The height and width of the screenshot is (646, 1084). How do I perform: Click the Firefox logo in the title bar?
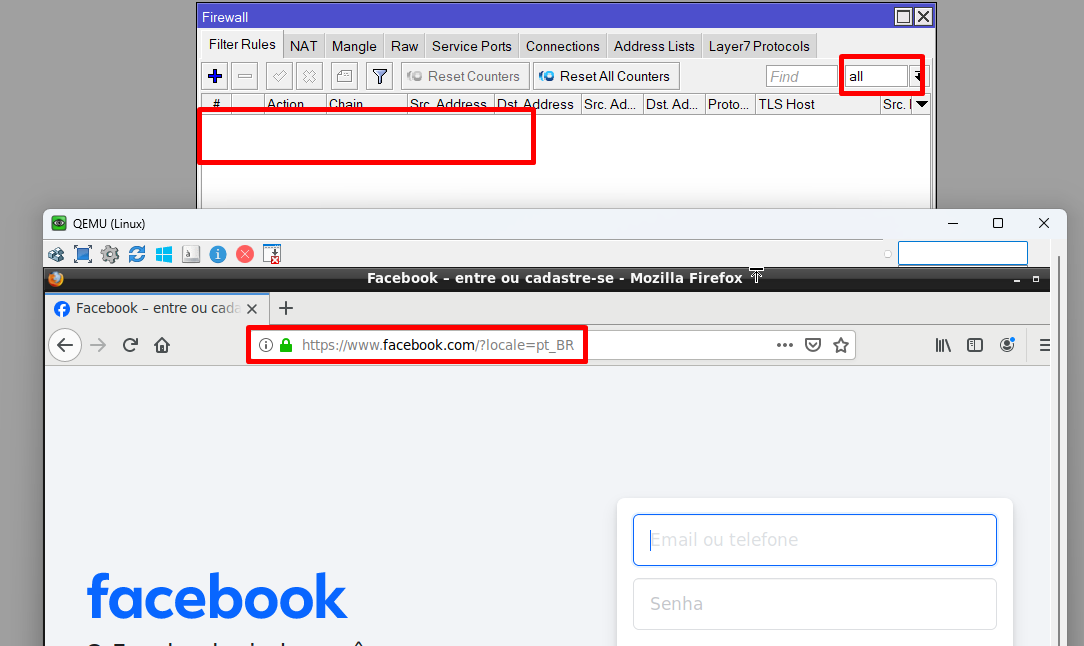56,278
